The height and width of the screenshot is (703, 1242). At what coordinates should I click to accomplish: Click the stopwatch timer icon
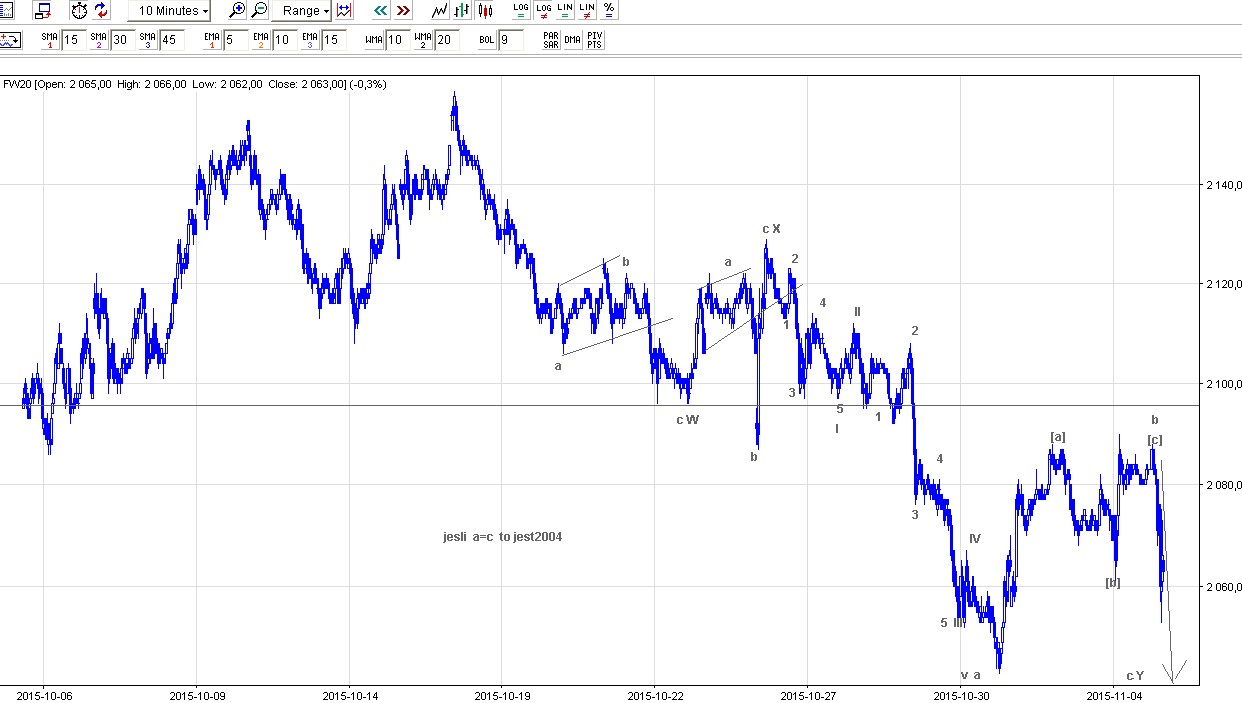point(79,11)
